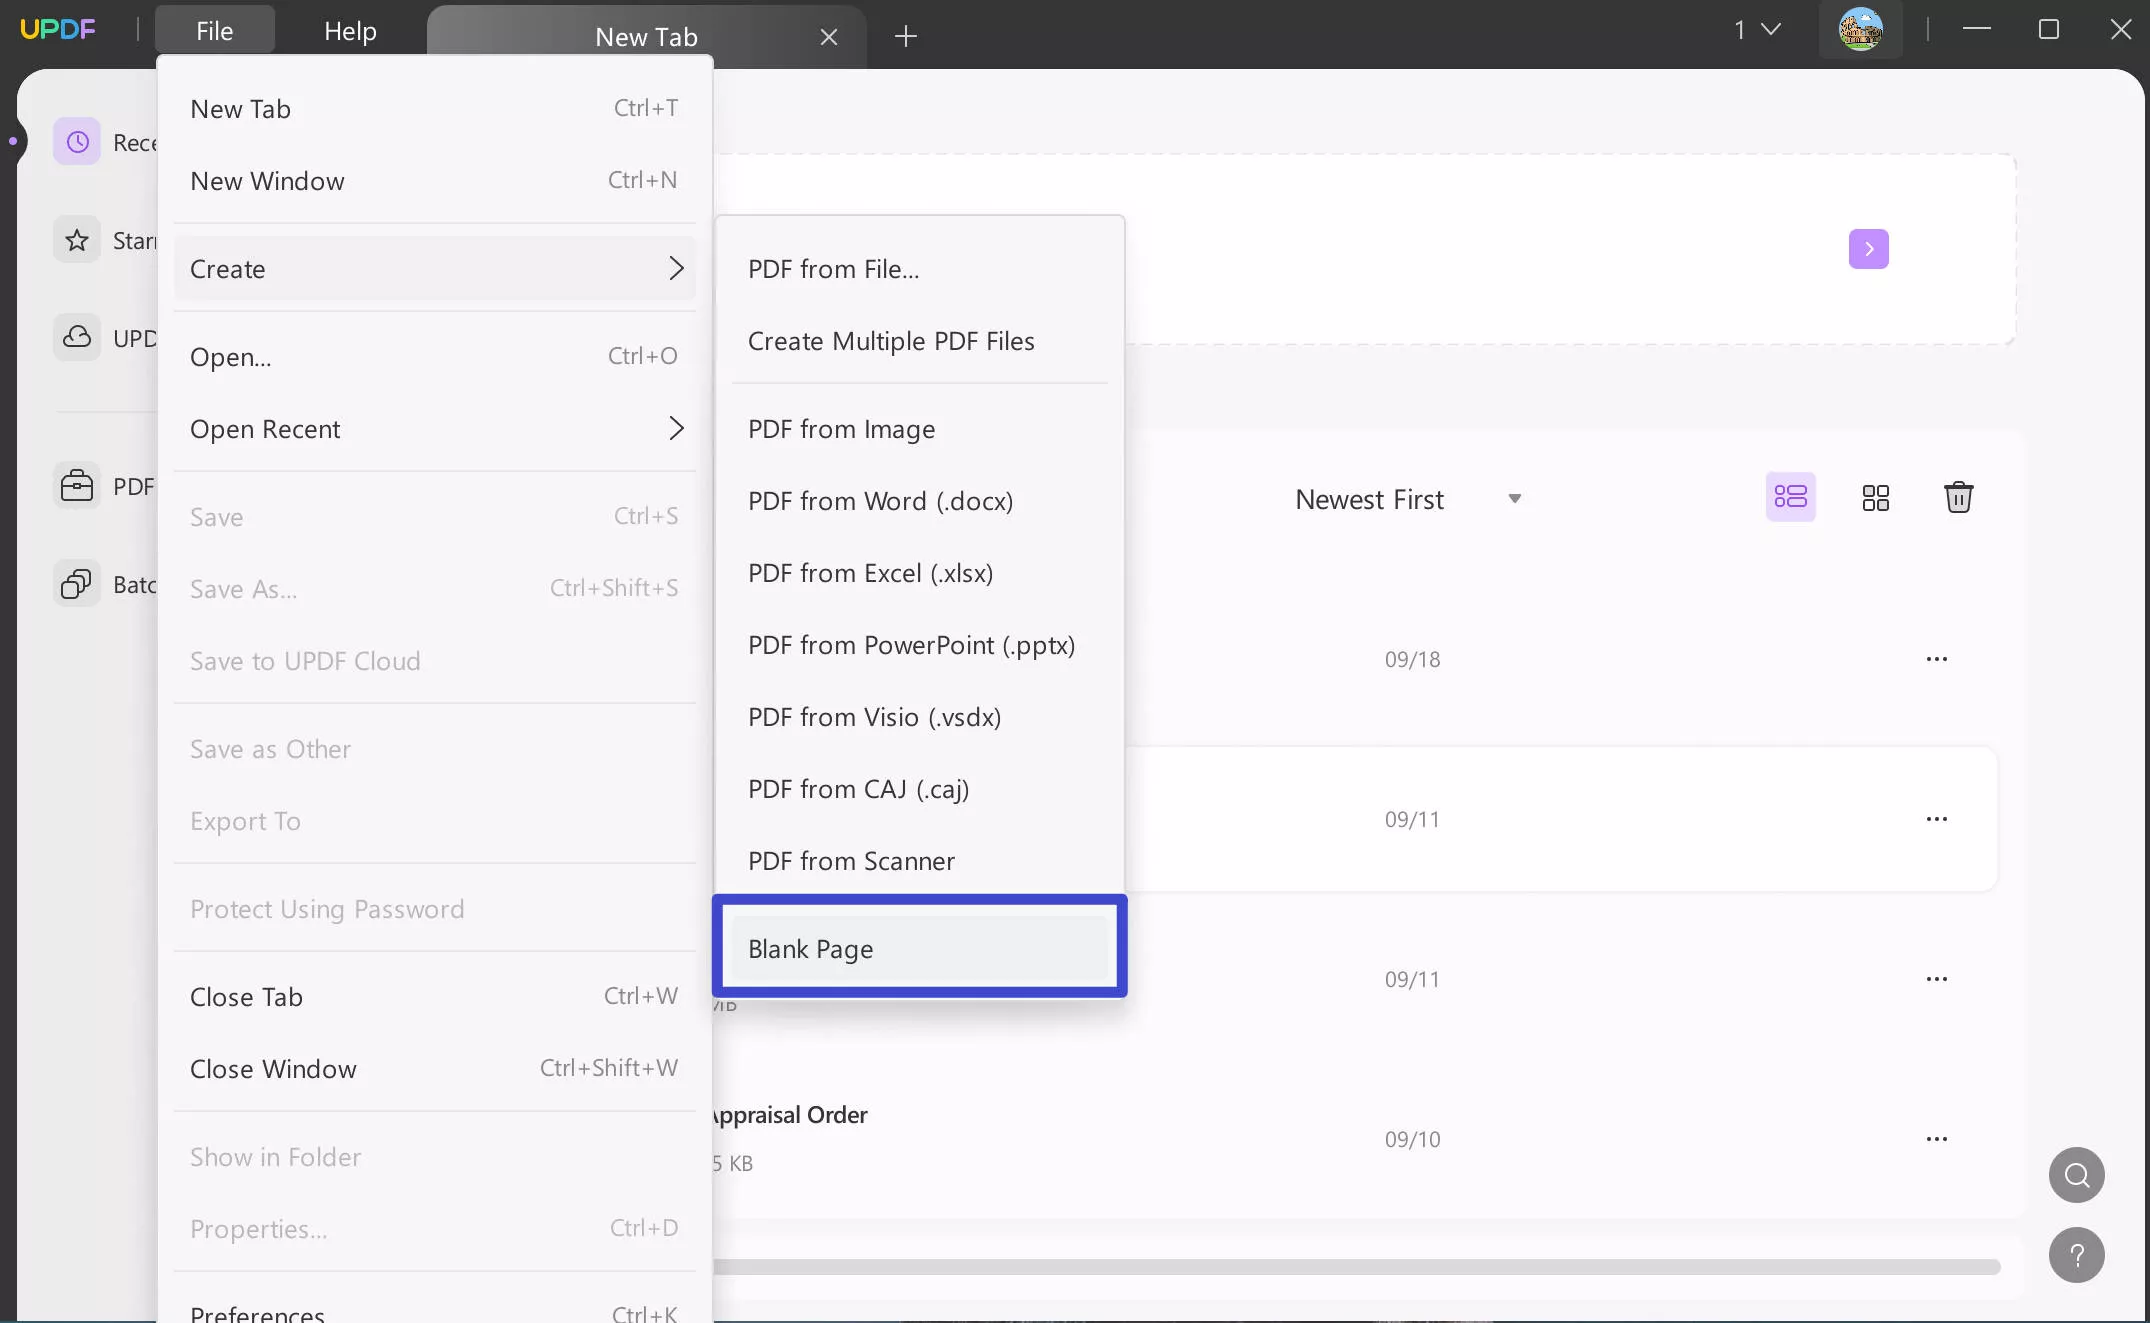Open more options for the highlighted 09/11 file
This screenshot has height=1323, width=2150.
(x=1936, y=819)
